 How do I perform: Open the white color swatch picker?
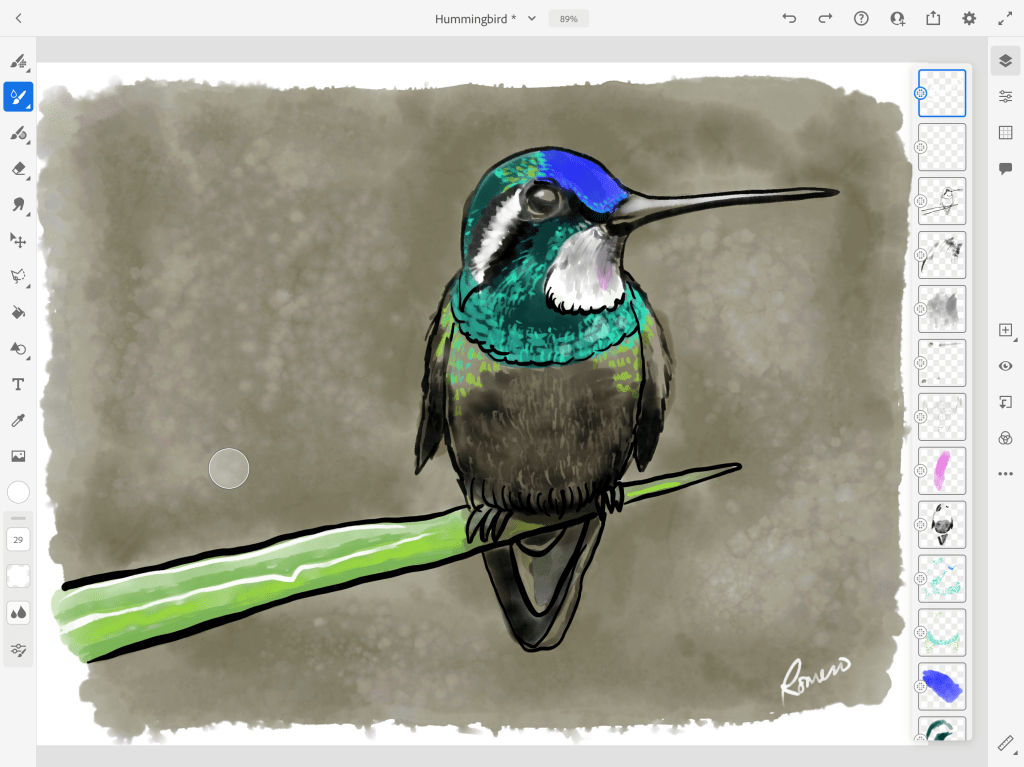[x=18, y=492]
